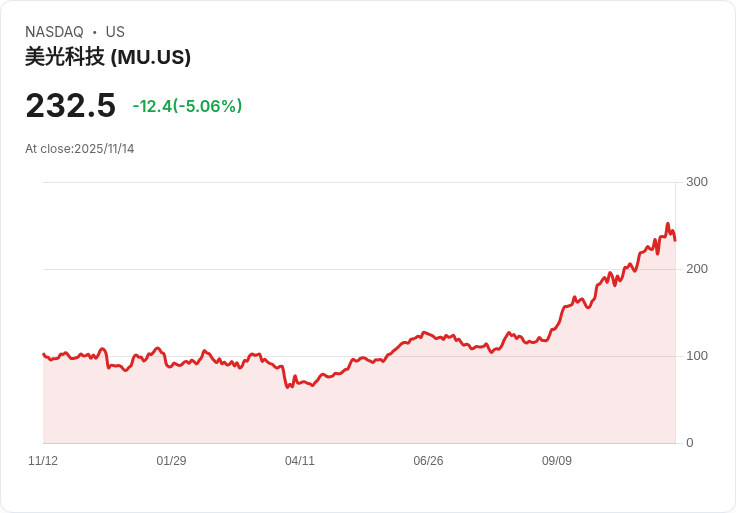Click the 200 price axis label
The width and height of the screenshot is (736, 513).
click(697, 269)
